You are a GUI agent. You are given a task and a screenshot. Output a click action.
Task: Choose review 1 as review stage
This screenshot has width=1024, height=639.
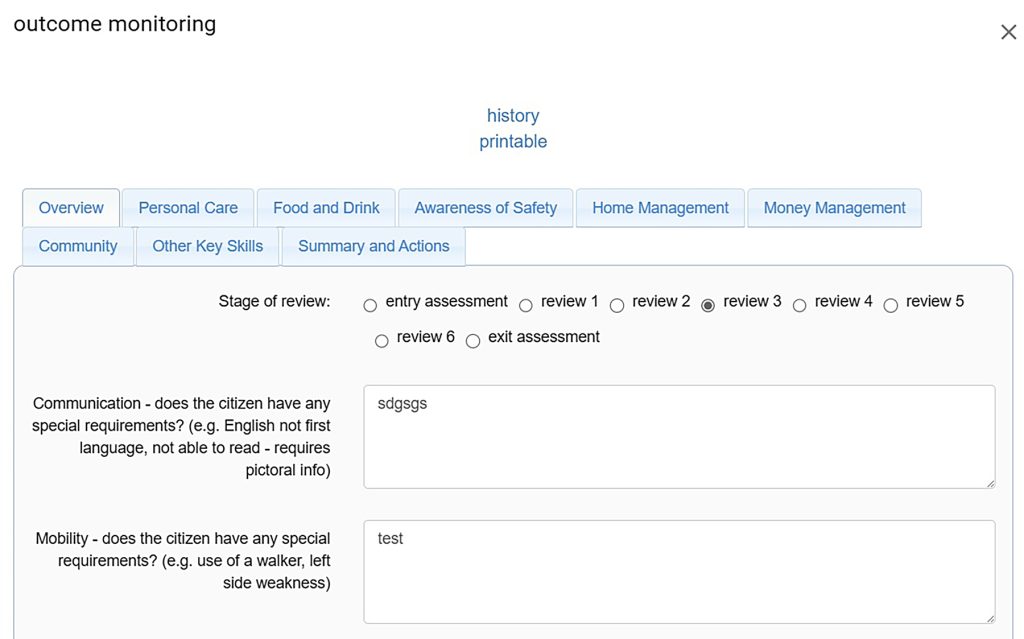pyautogui.click(x=526, y=306)
